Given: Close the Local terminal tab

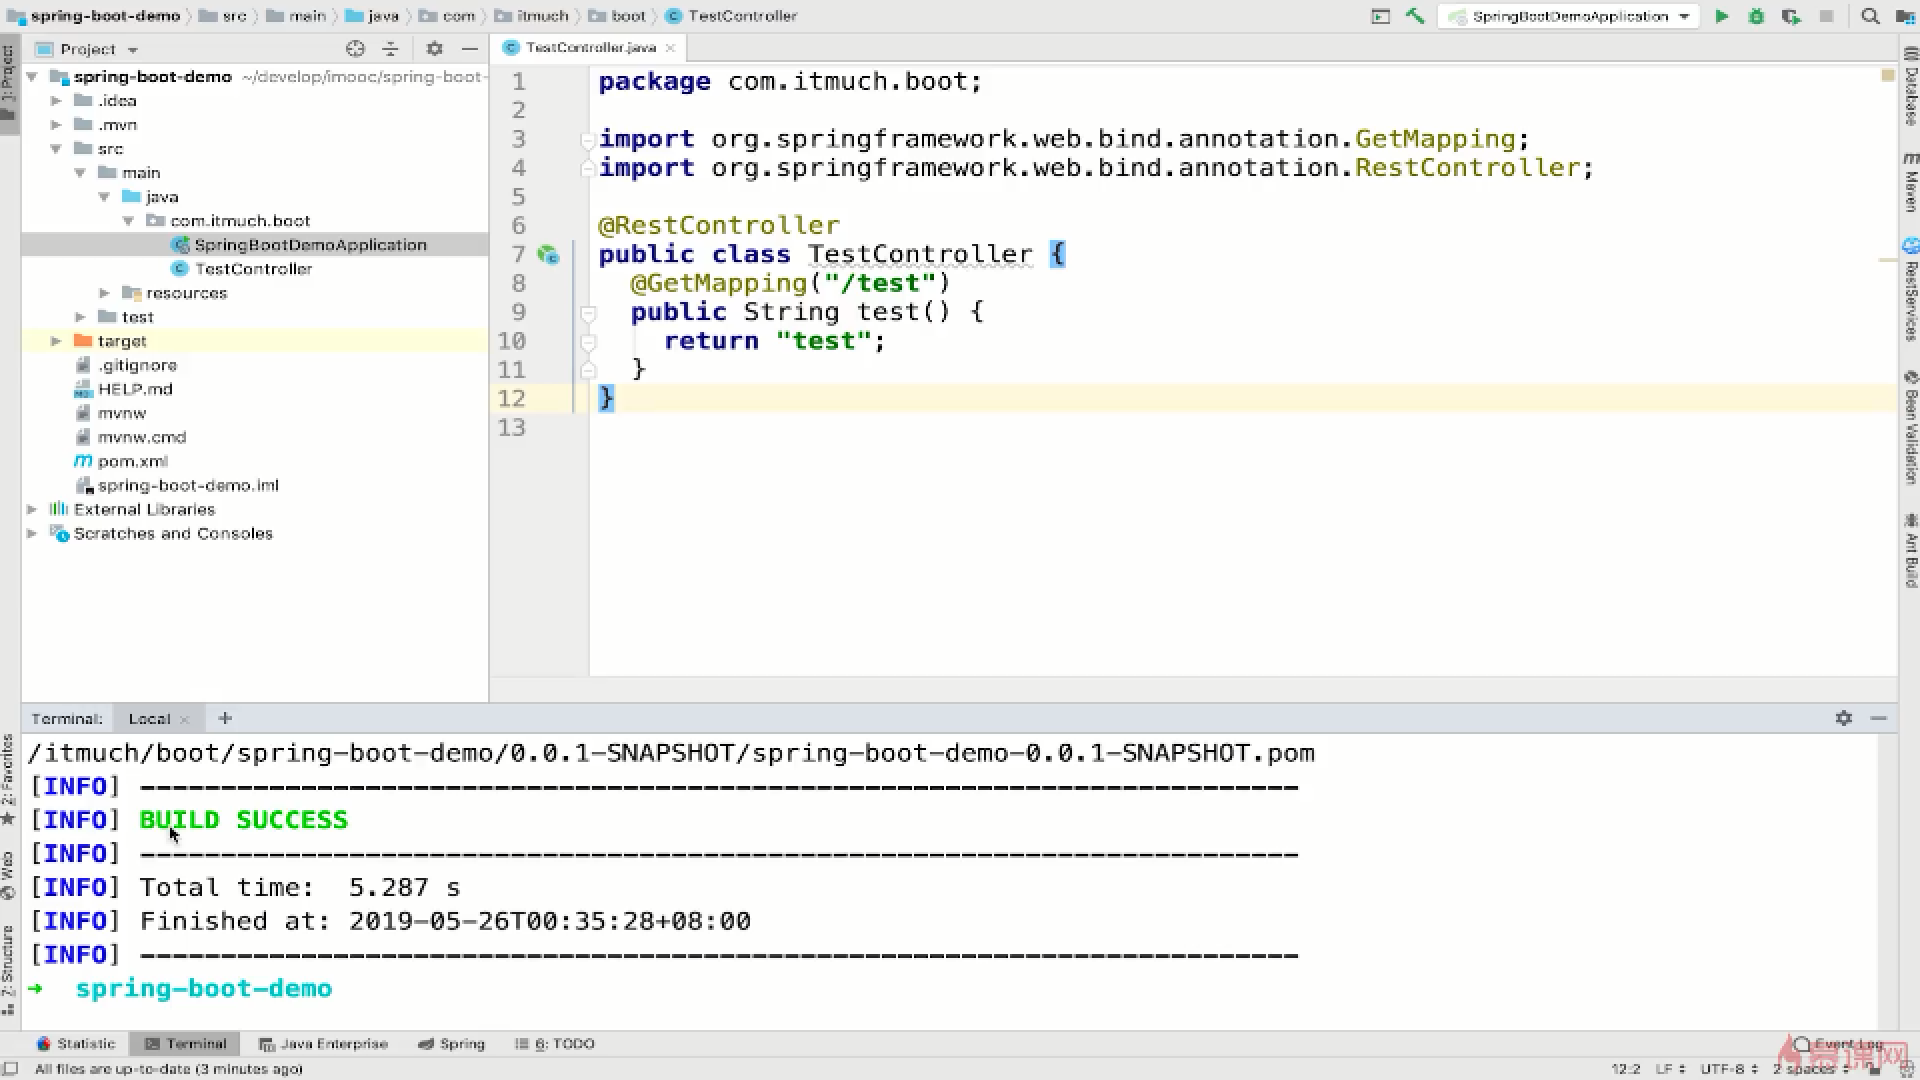Looking at the screenshot, I should tap(184, 719).
